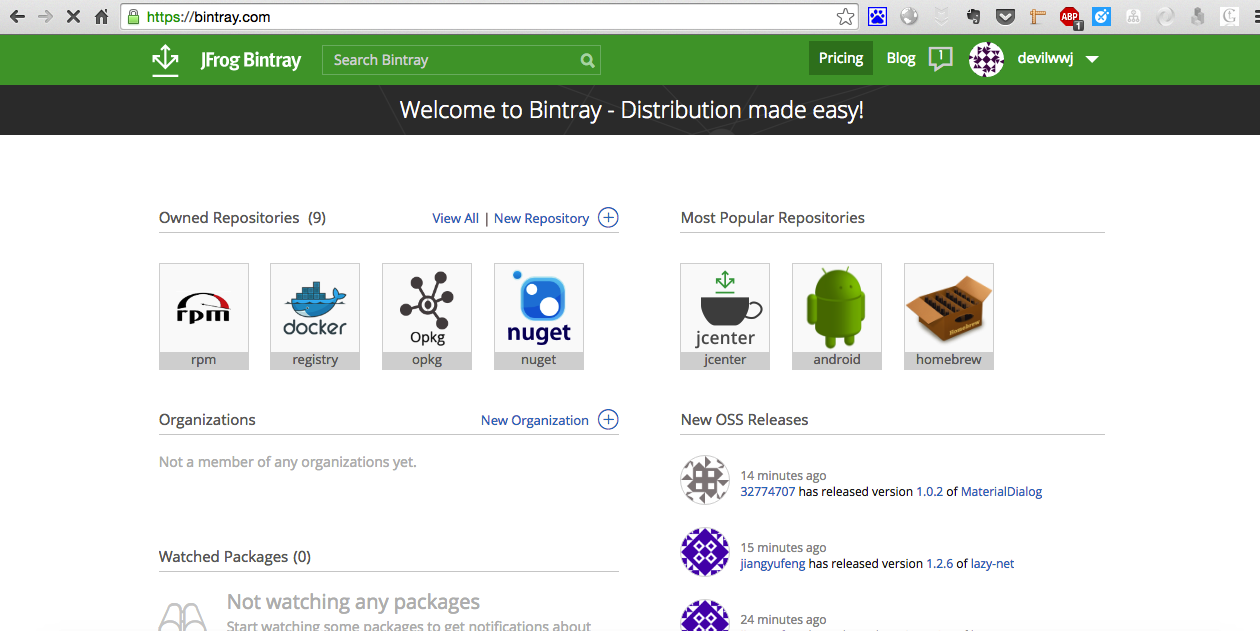Click 'Not a member of any organizations yet'
The image size is (1260, 631).
pyautogui.click(x=288, y=462)
